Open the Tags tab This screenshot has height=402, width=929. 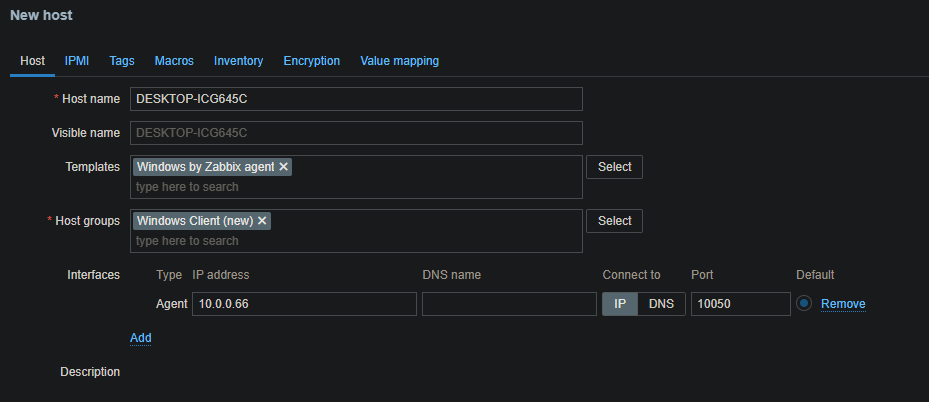click(122, 61)
